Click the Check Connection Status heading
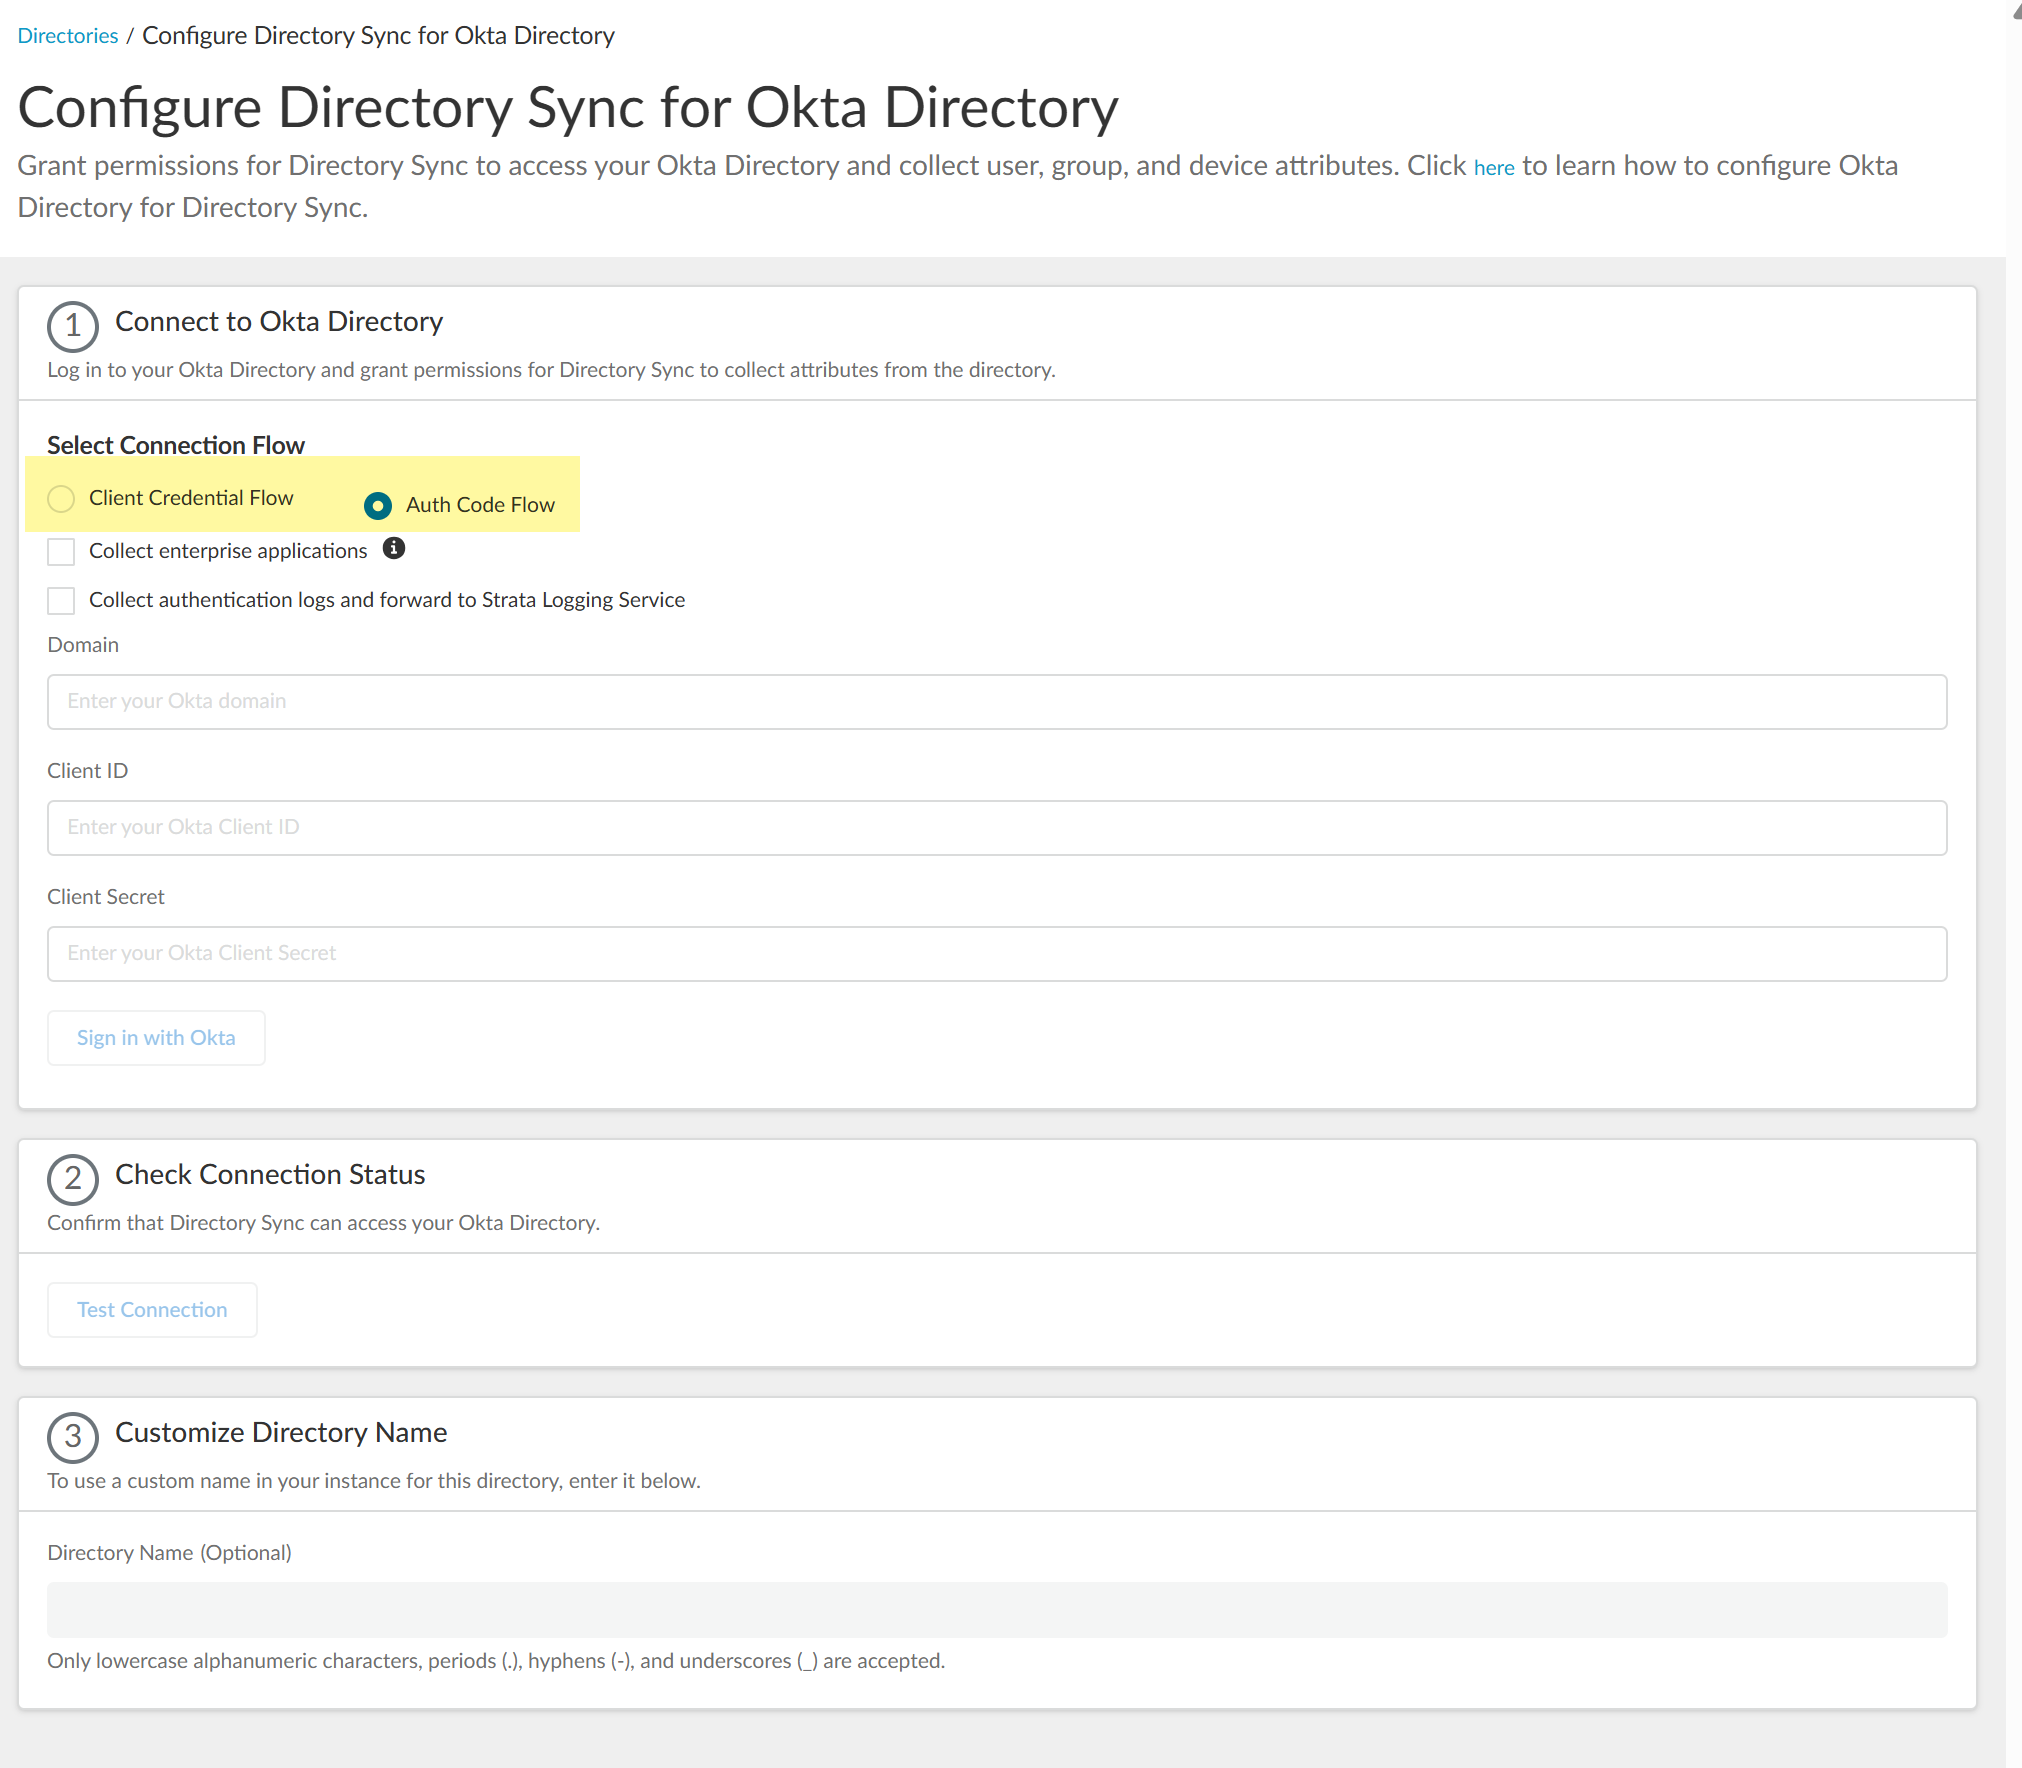2022x1768 pixels. tap(270, 1175)
